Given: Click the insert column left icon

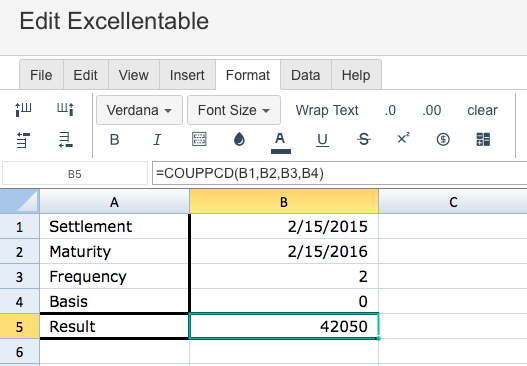Looking at the screenshot, I should pyautogui.click(x=23, y=110).
